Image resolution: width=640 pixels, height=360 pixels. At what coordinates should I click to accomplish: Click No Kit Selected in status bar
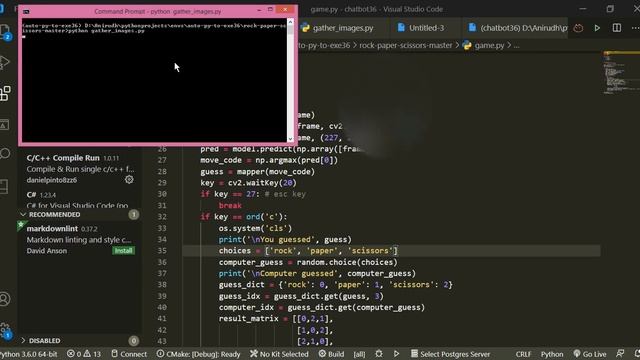point(279,354)
